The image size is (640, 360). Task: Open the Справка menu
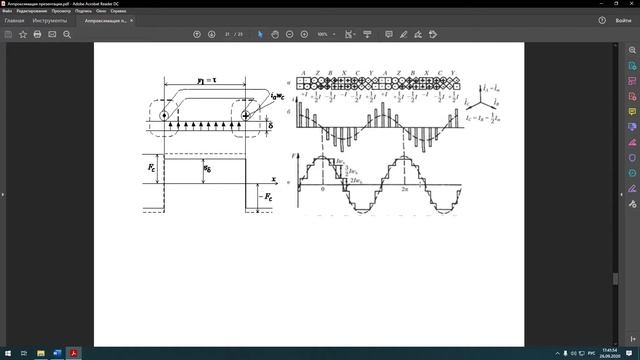click(x=118, y=11)
